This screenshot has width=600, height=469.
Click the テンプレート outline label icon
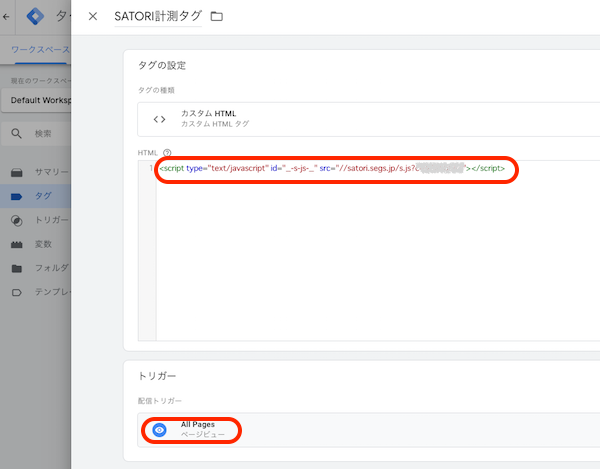(16, 293)
